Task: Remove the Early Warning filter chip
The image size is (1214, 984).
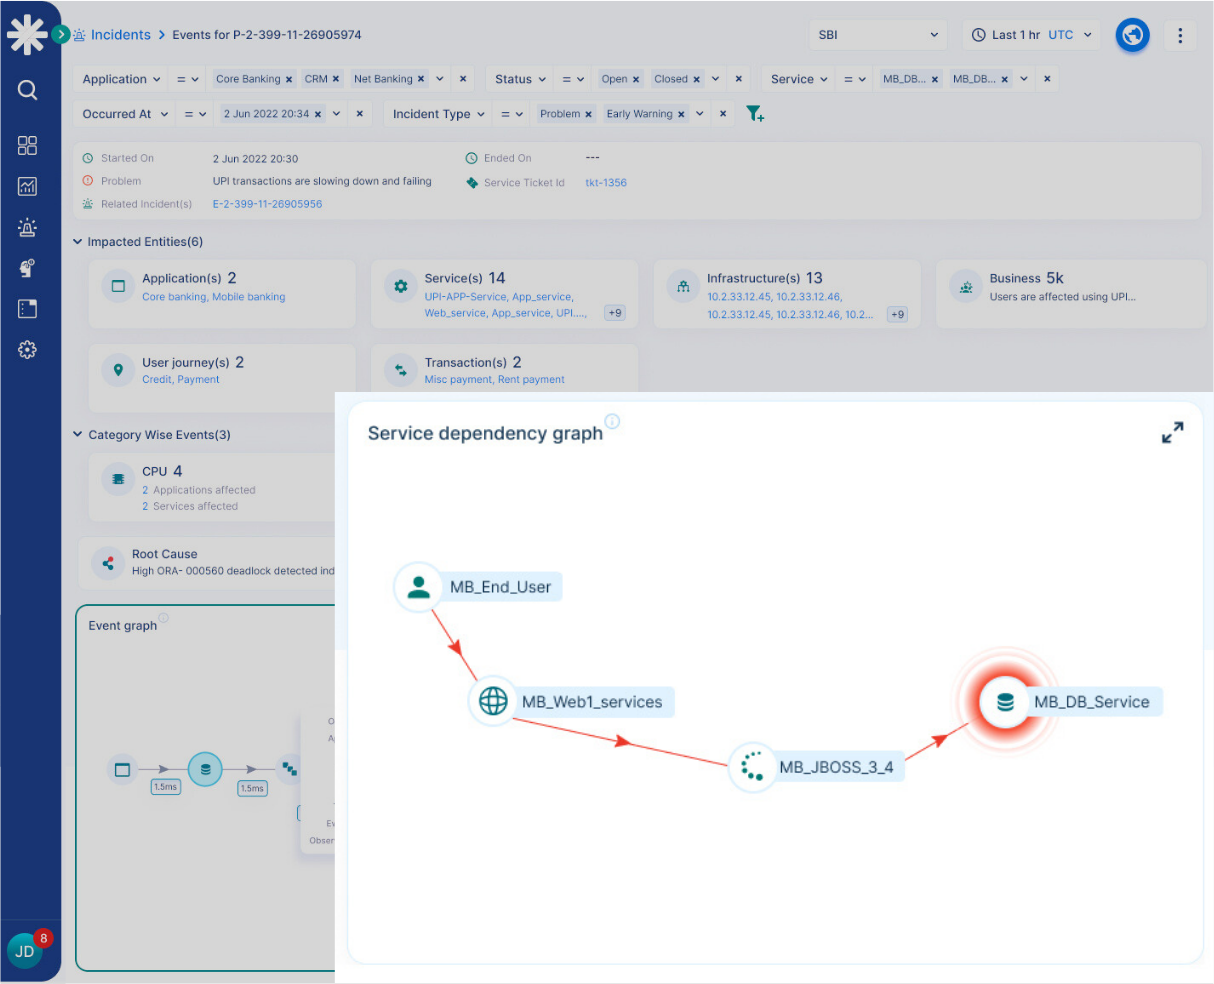Action: (x=681, y=114)
